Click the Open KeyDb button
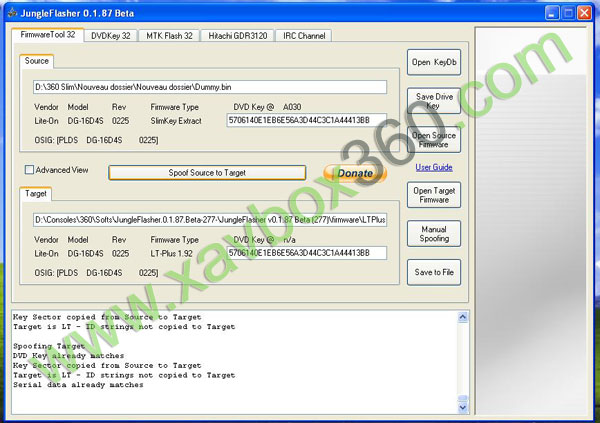The width and height of the screenshot is (600, 423). click(x=434, y=62)
